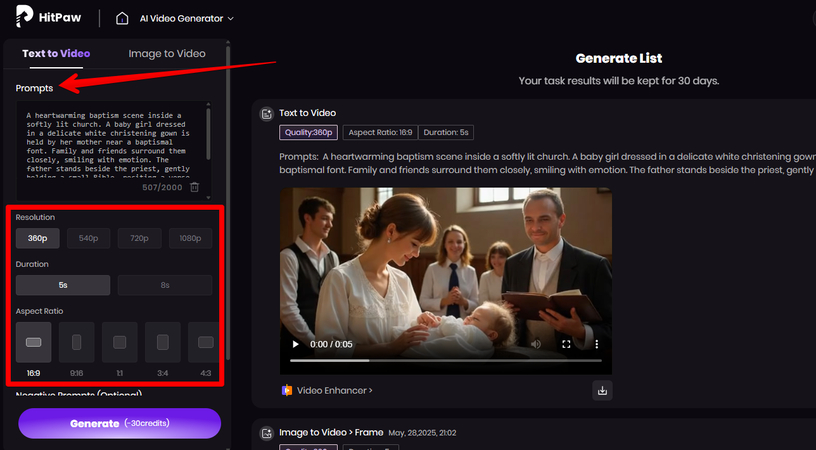This screenshot has height=450, width=816.
Task: Enter fullscreen on the video player
Action: pos(566,344)
